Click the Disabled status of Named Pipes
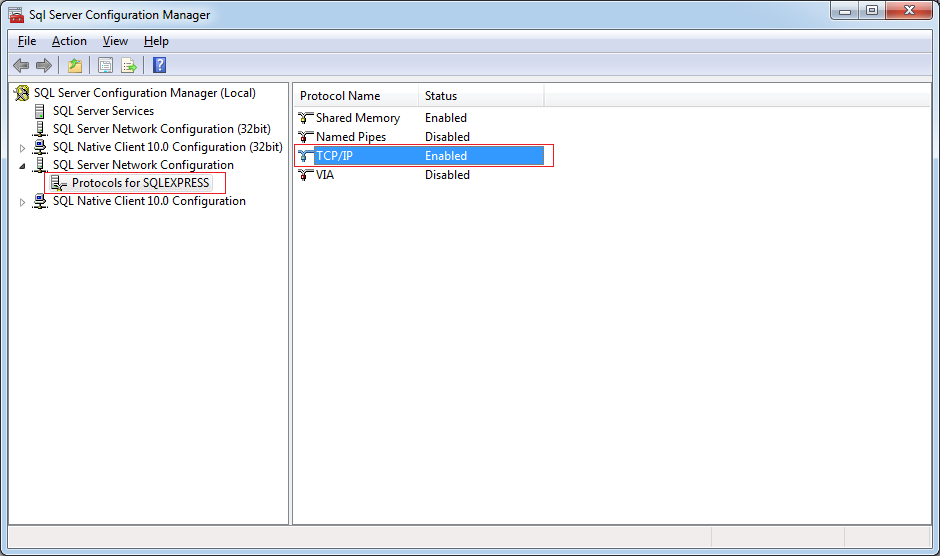The image size is (940, 556). pyautogui.click(x=447, y=137)
